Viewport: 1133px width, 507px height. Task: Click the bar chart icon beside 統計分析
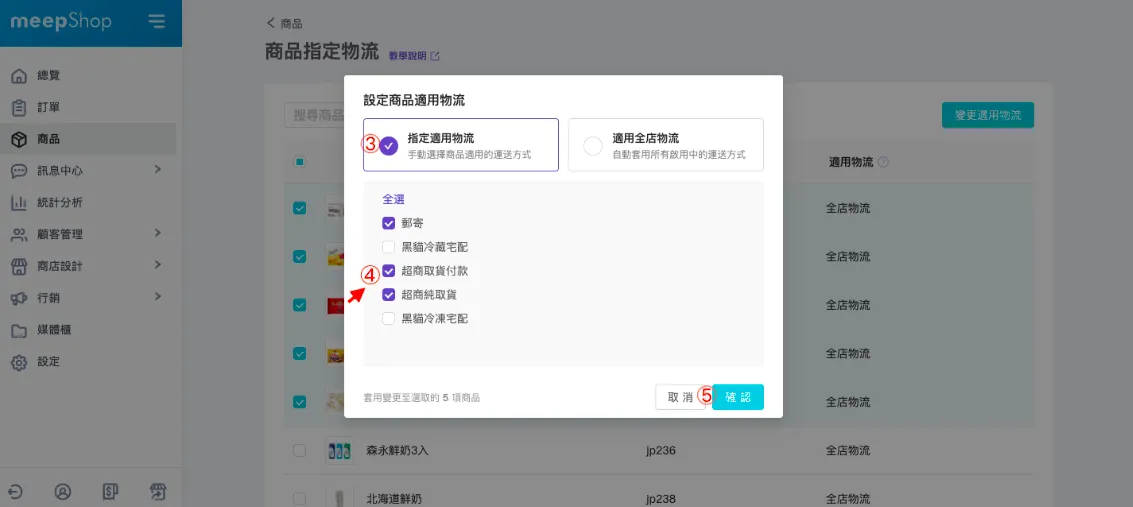click(20, 203)
